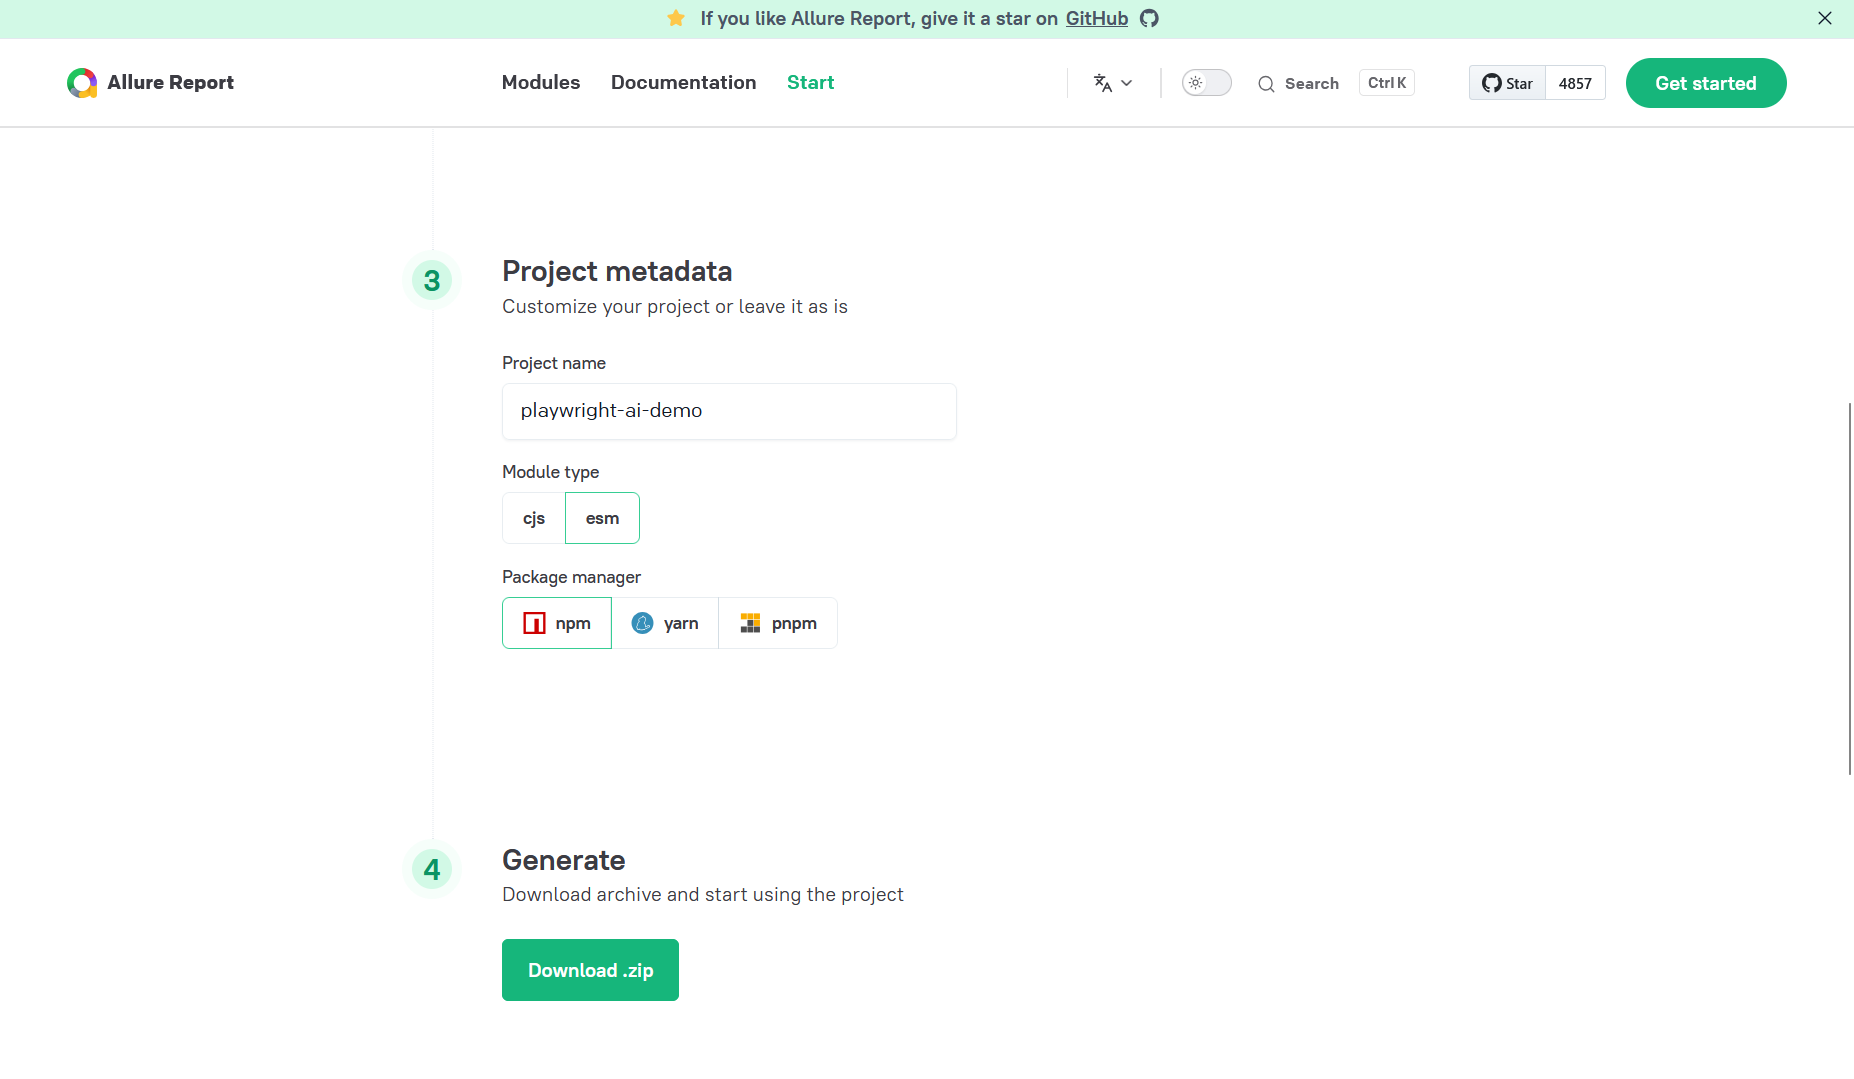The image size is (1854, 1079).
Task: Open the Modules menu item
Action: pyautogui.click(x=541, y=83)
